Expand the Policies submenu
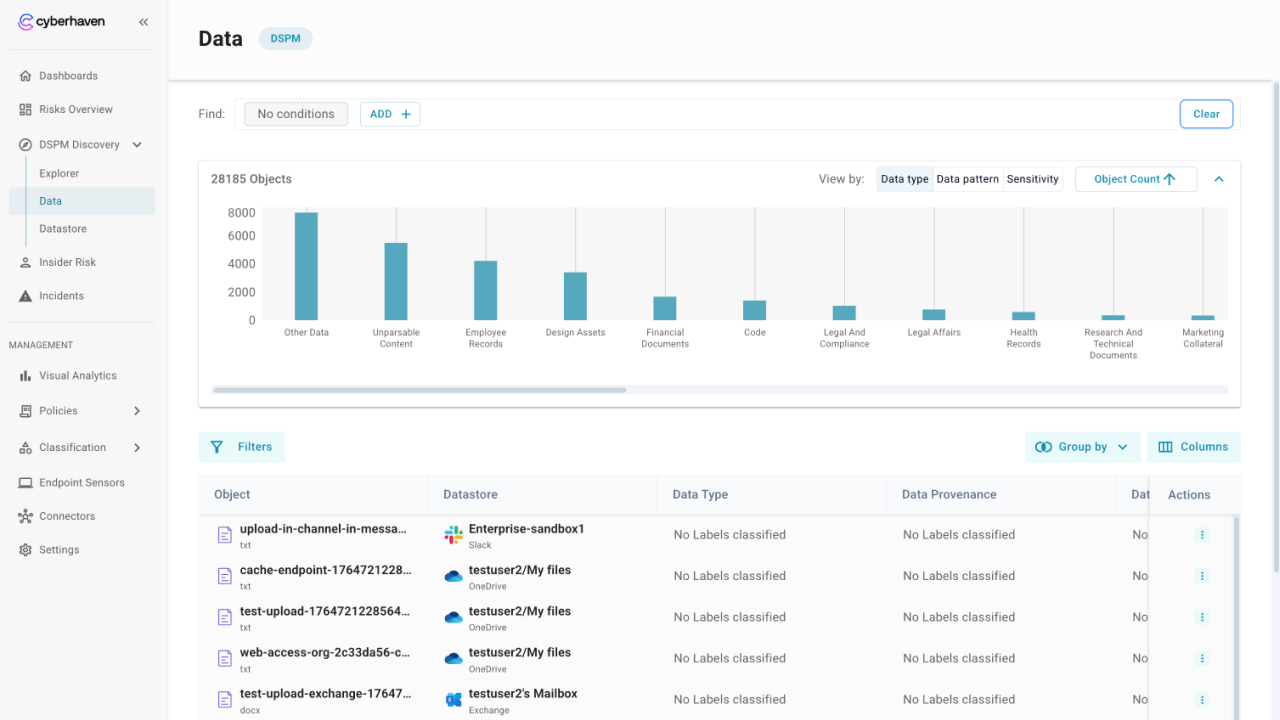The image size is (1280, 720). (x=137, y=411)
